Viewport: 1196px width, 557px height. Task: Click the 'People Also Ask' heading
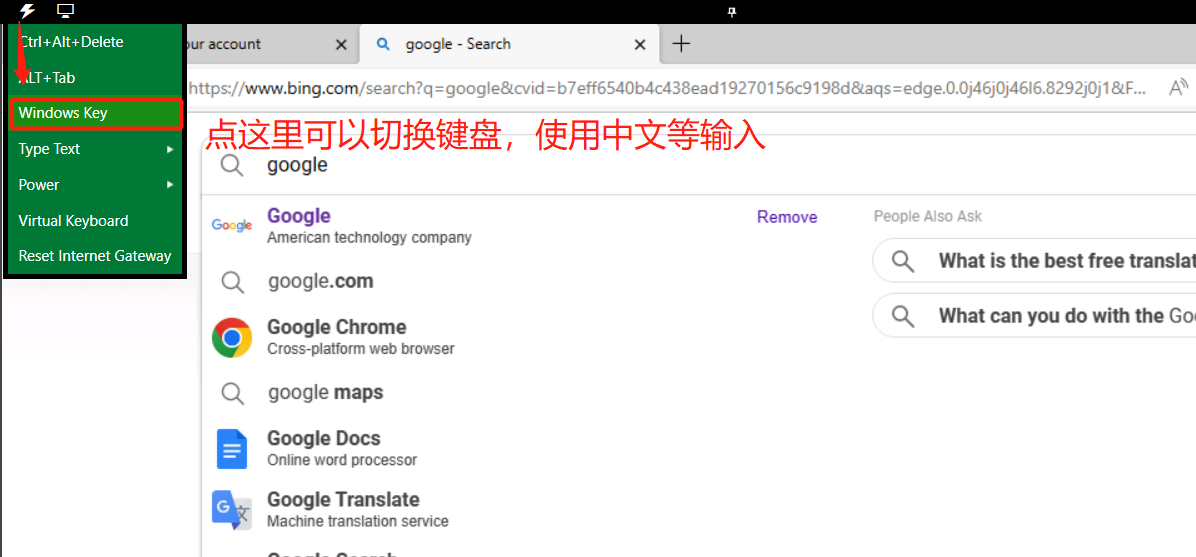(928, 217)
